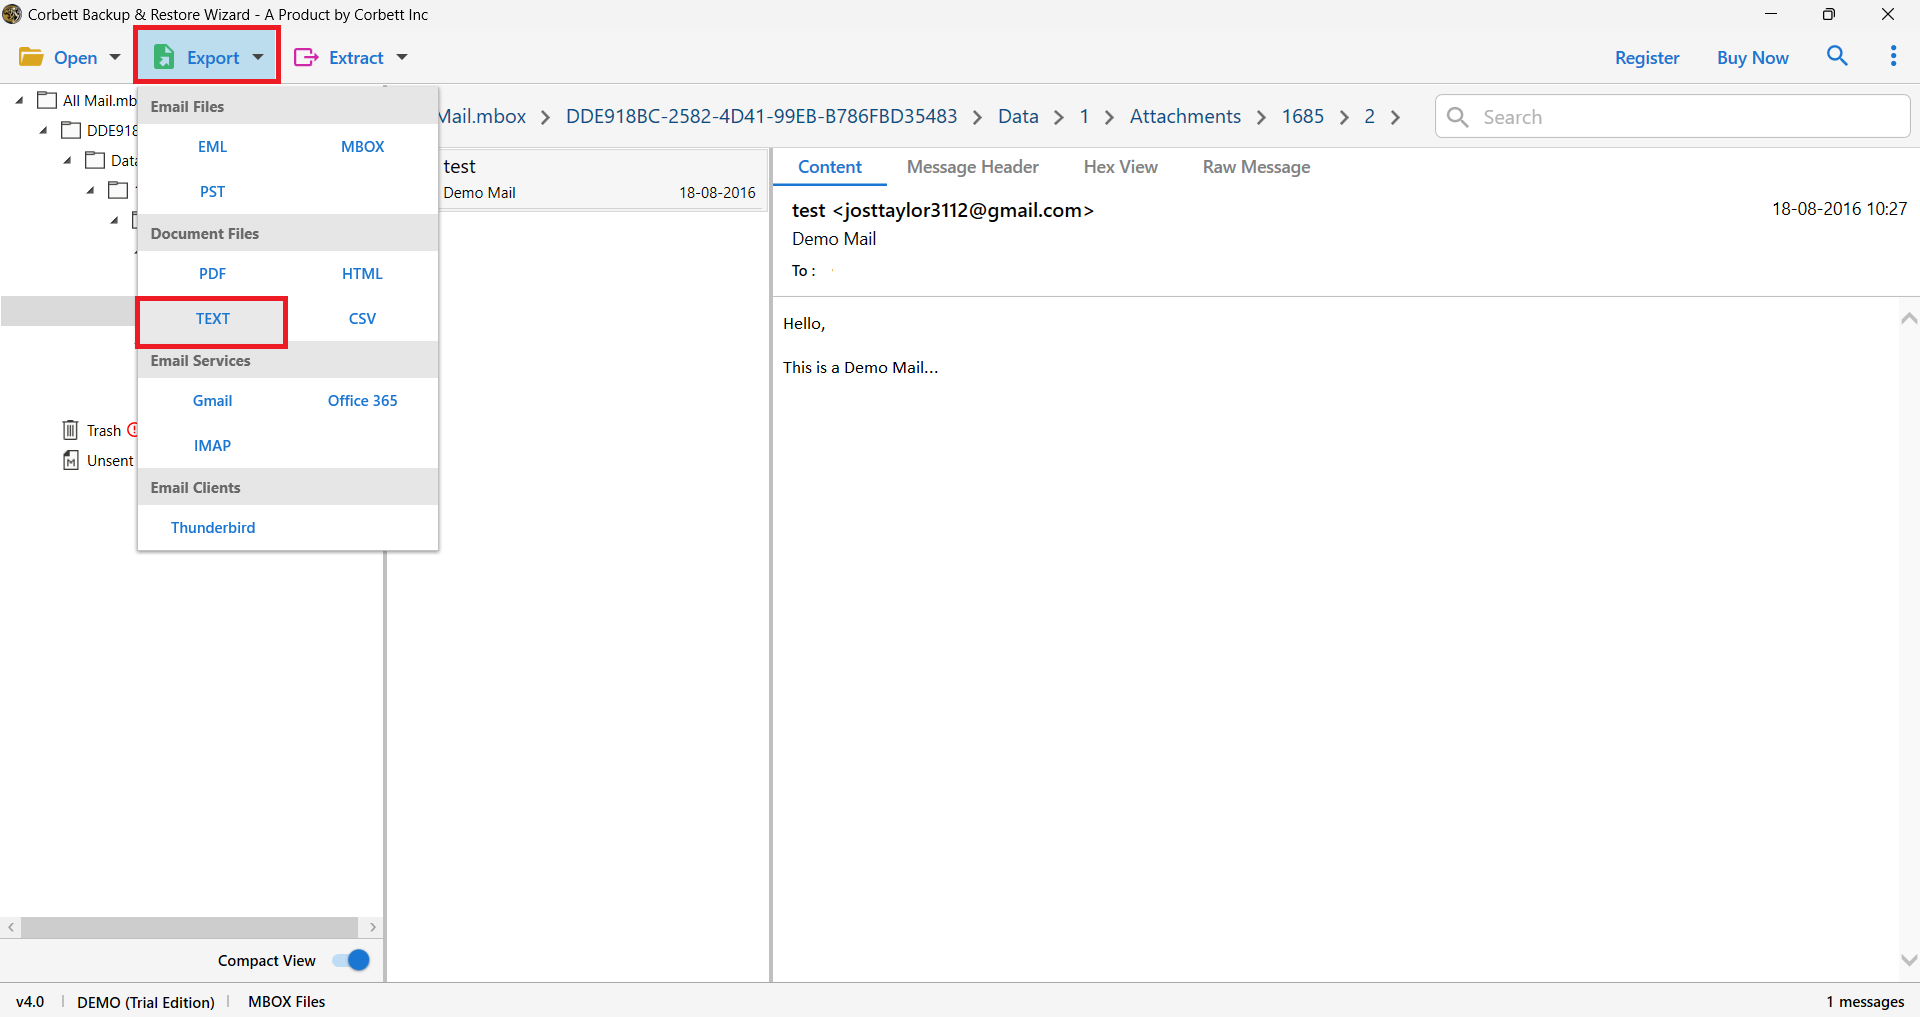Click the scroll left arrow in folder tree
Screen dimensions: 1920x1017
[x=11, y=927]
